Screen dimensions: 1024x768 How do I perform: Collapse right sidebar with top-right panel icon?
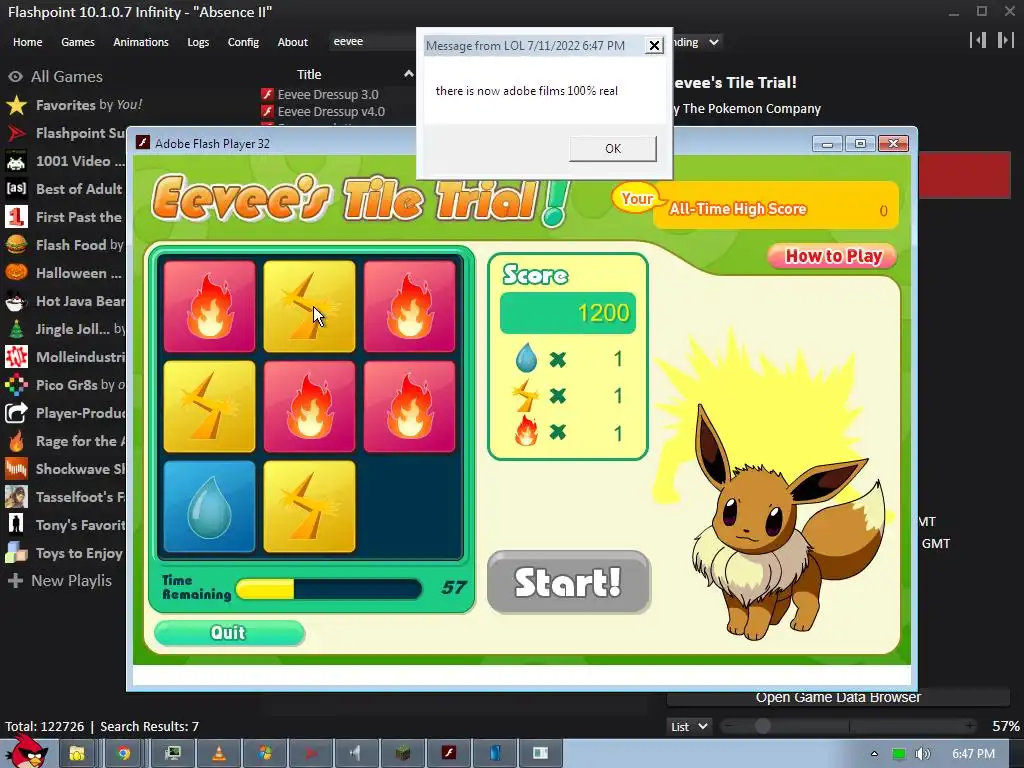click(x=1005, y=40)
